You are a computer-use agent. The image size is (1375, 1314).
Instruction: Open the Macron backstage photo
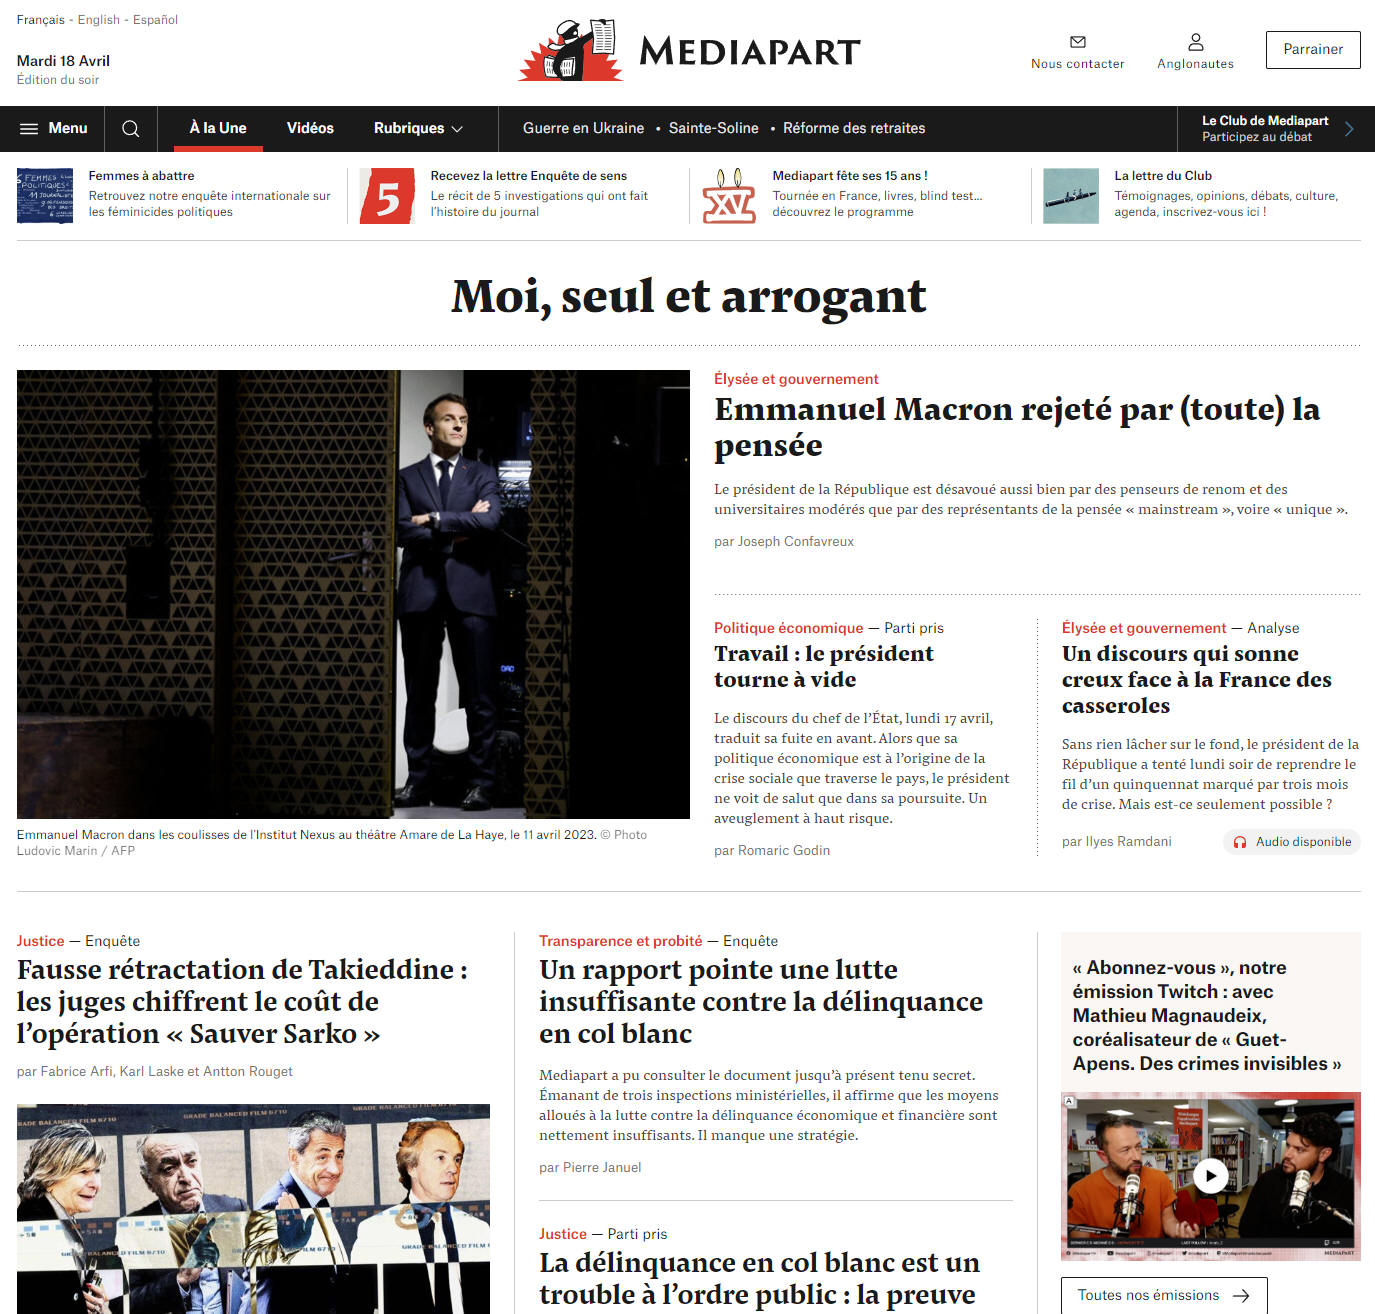click(x=353, y=594)
